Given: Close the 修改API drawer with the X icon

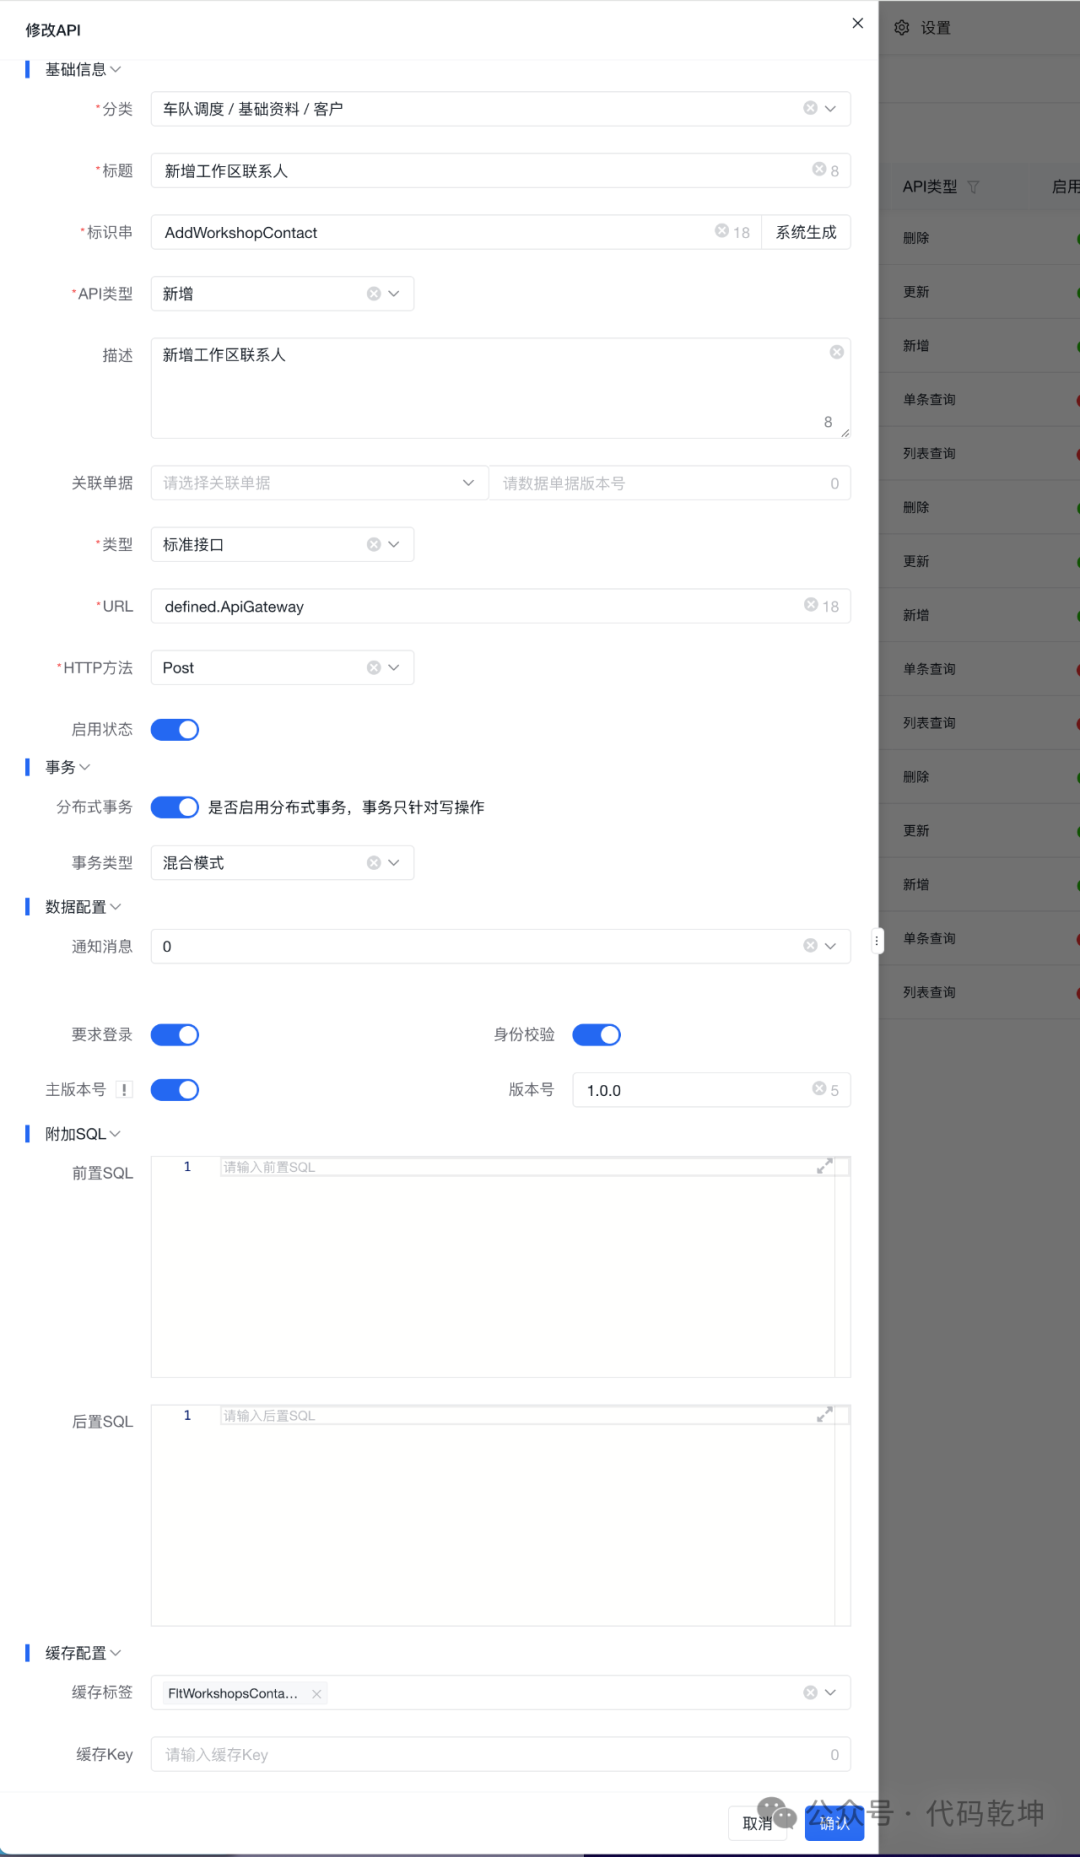Looking at the screenshot, I should tap(857, 23).
